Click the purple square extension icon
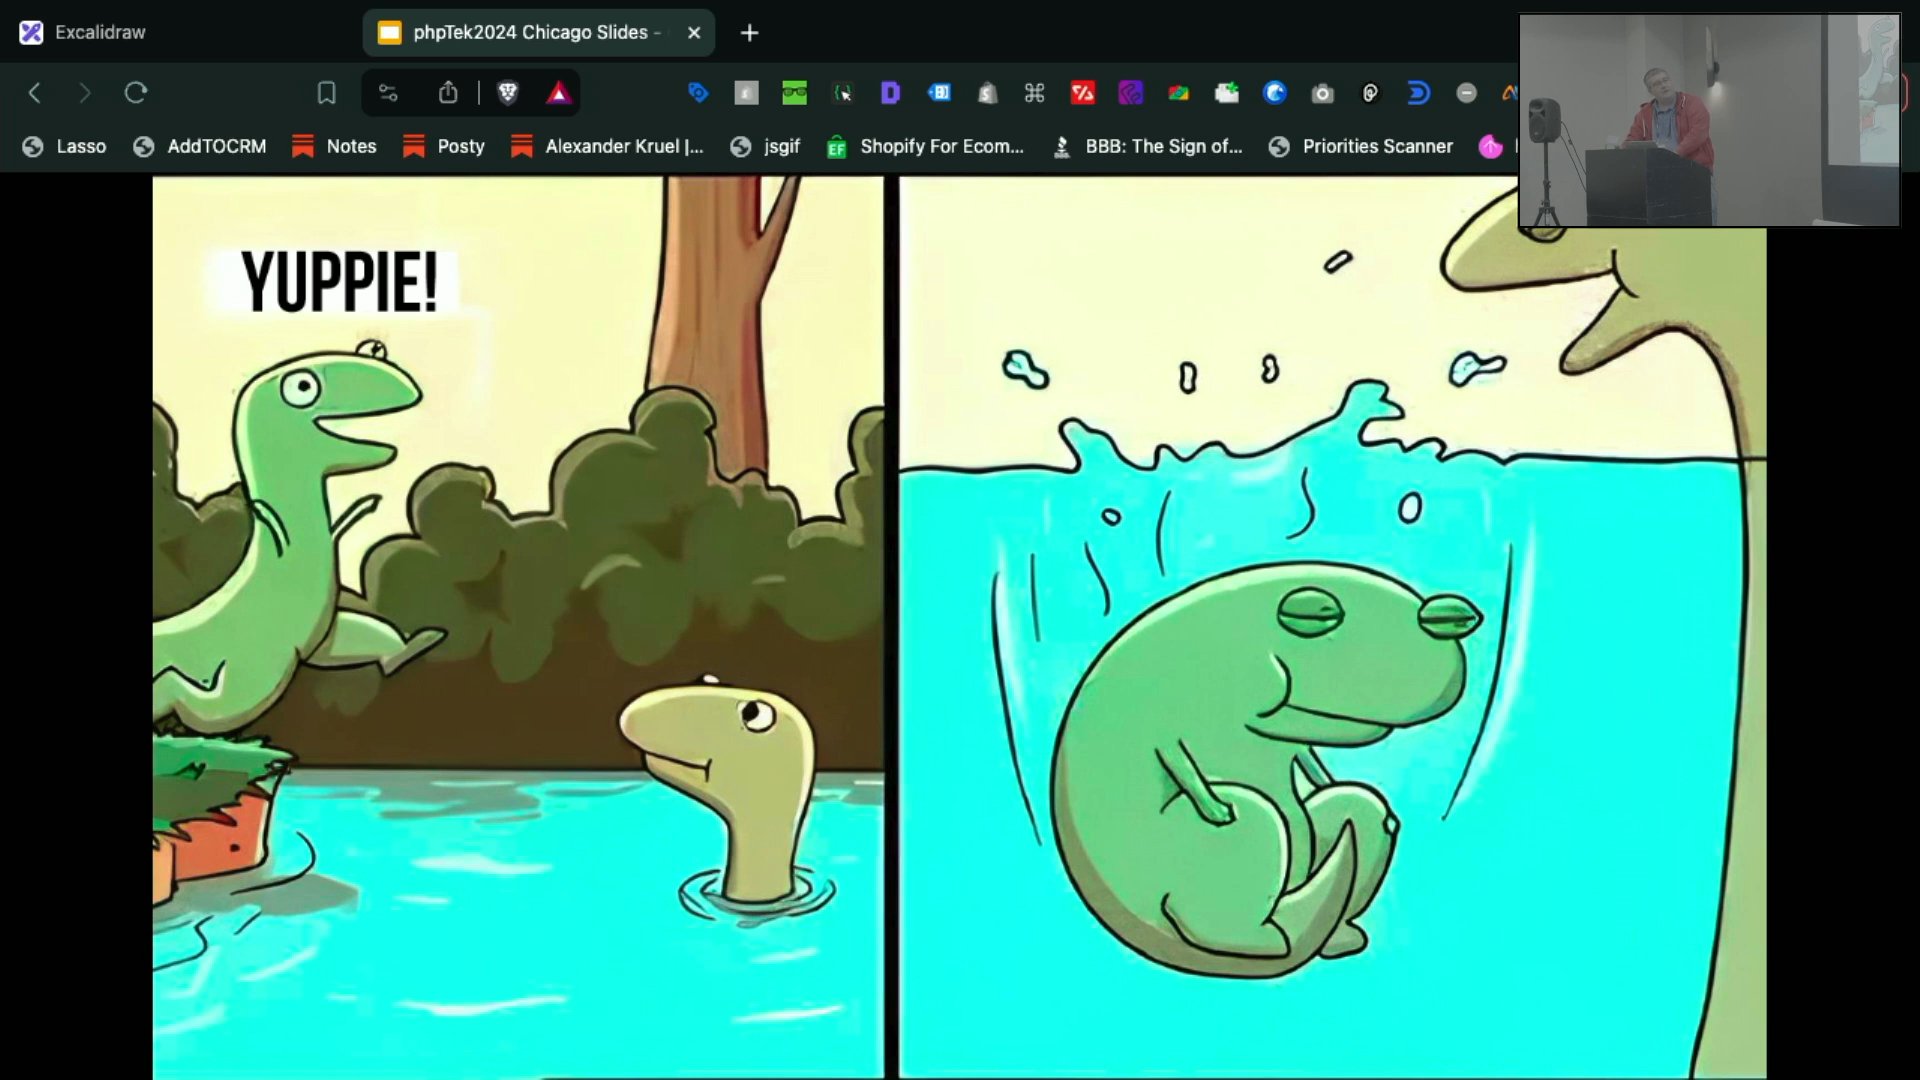Image resolution: width=1920 pixels, height=1080 pixels. [1131, 93]
